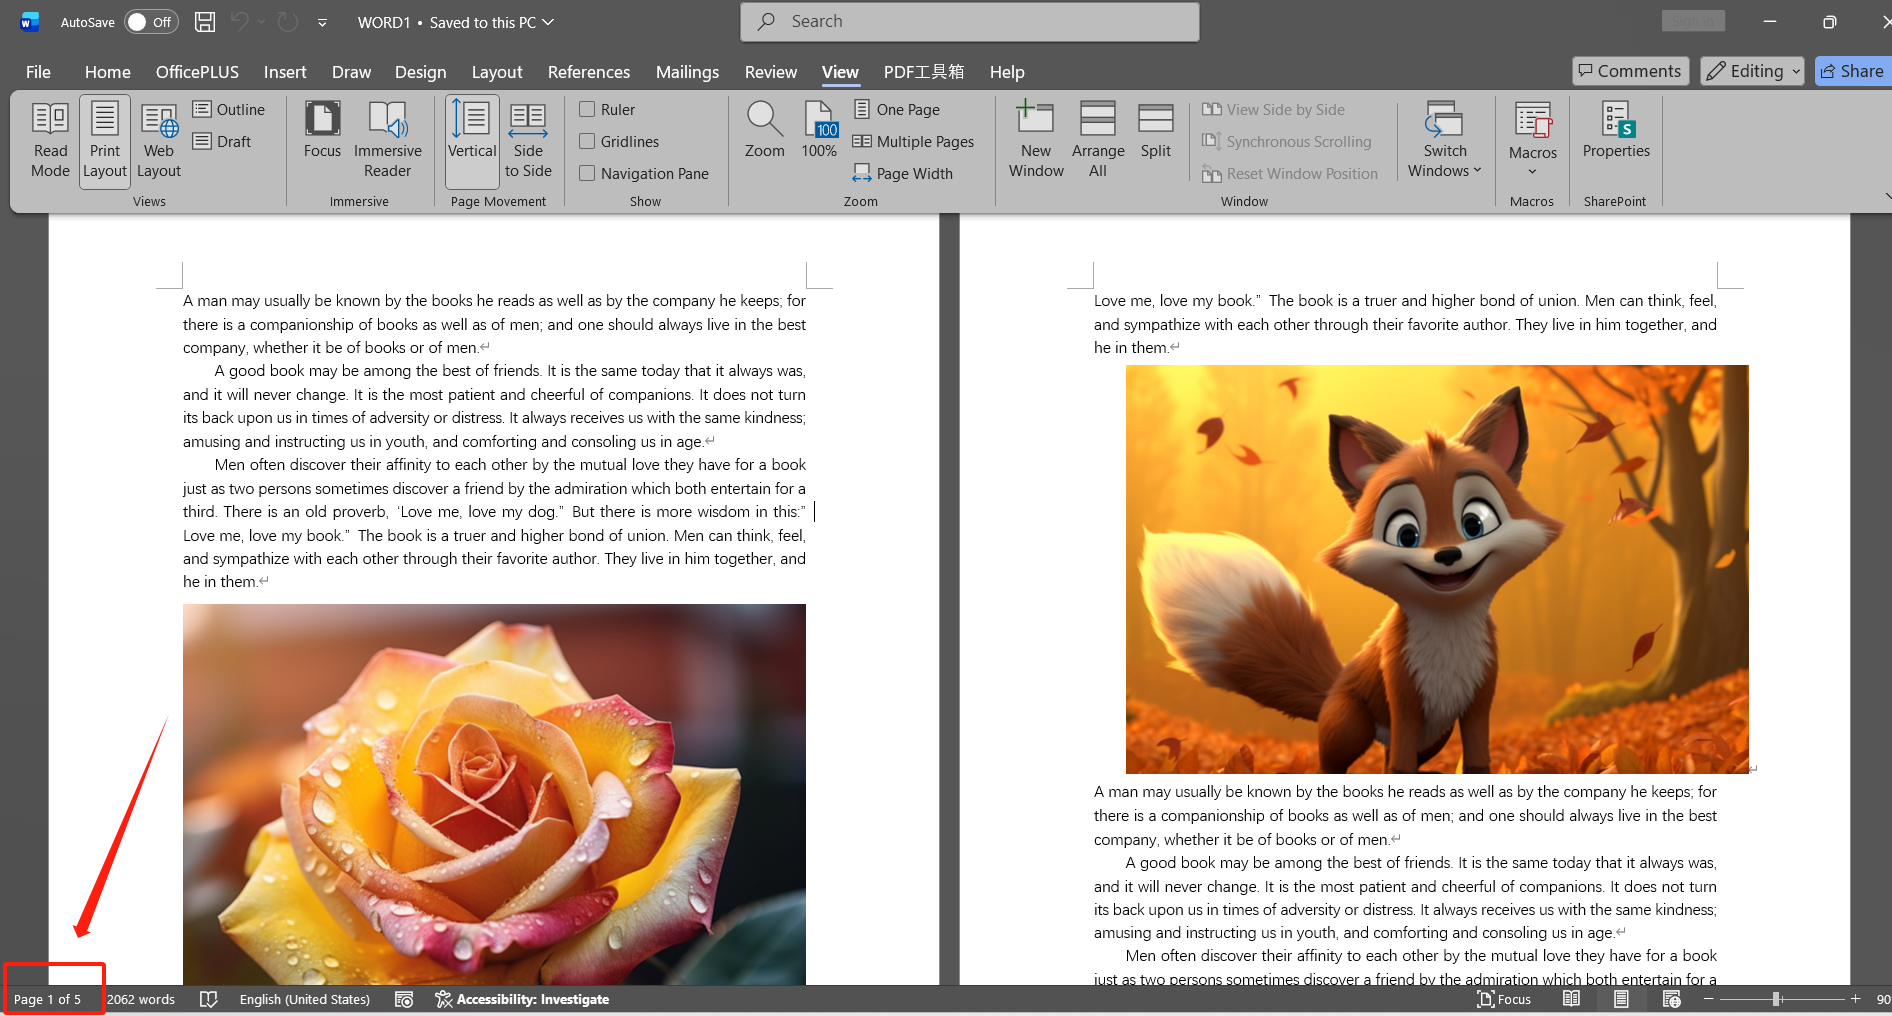Switch to the References tab
Viewport: 1892px width, 1016px height.
[x=588, y=72]
